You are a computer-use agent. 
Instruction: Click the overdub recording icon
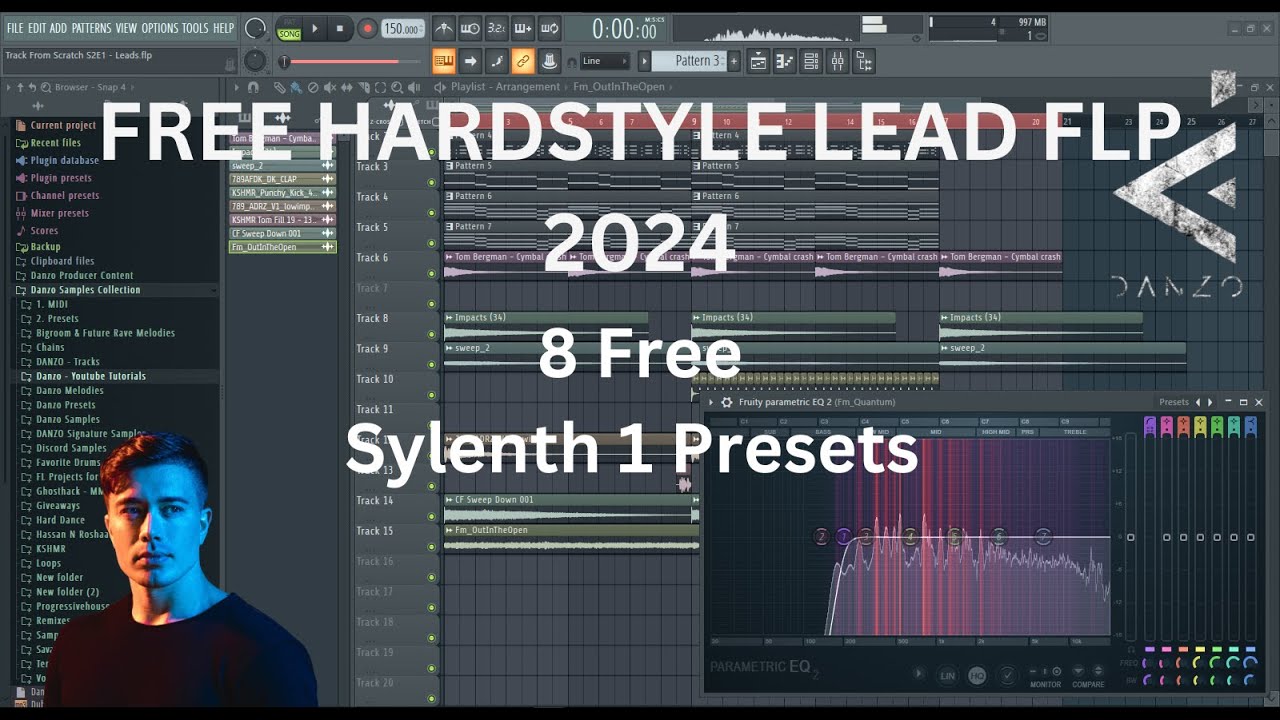click(522, 29)
